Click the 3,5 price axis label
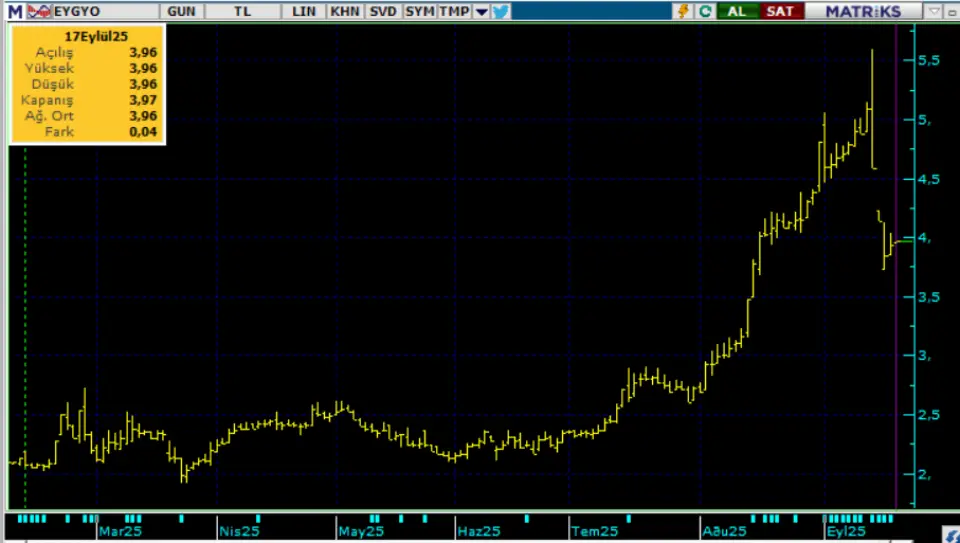 coord(927,297)
